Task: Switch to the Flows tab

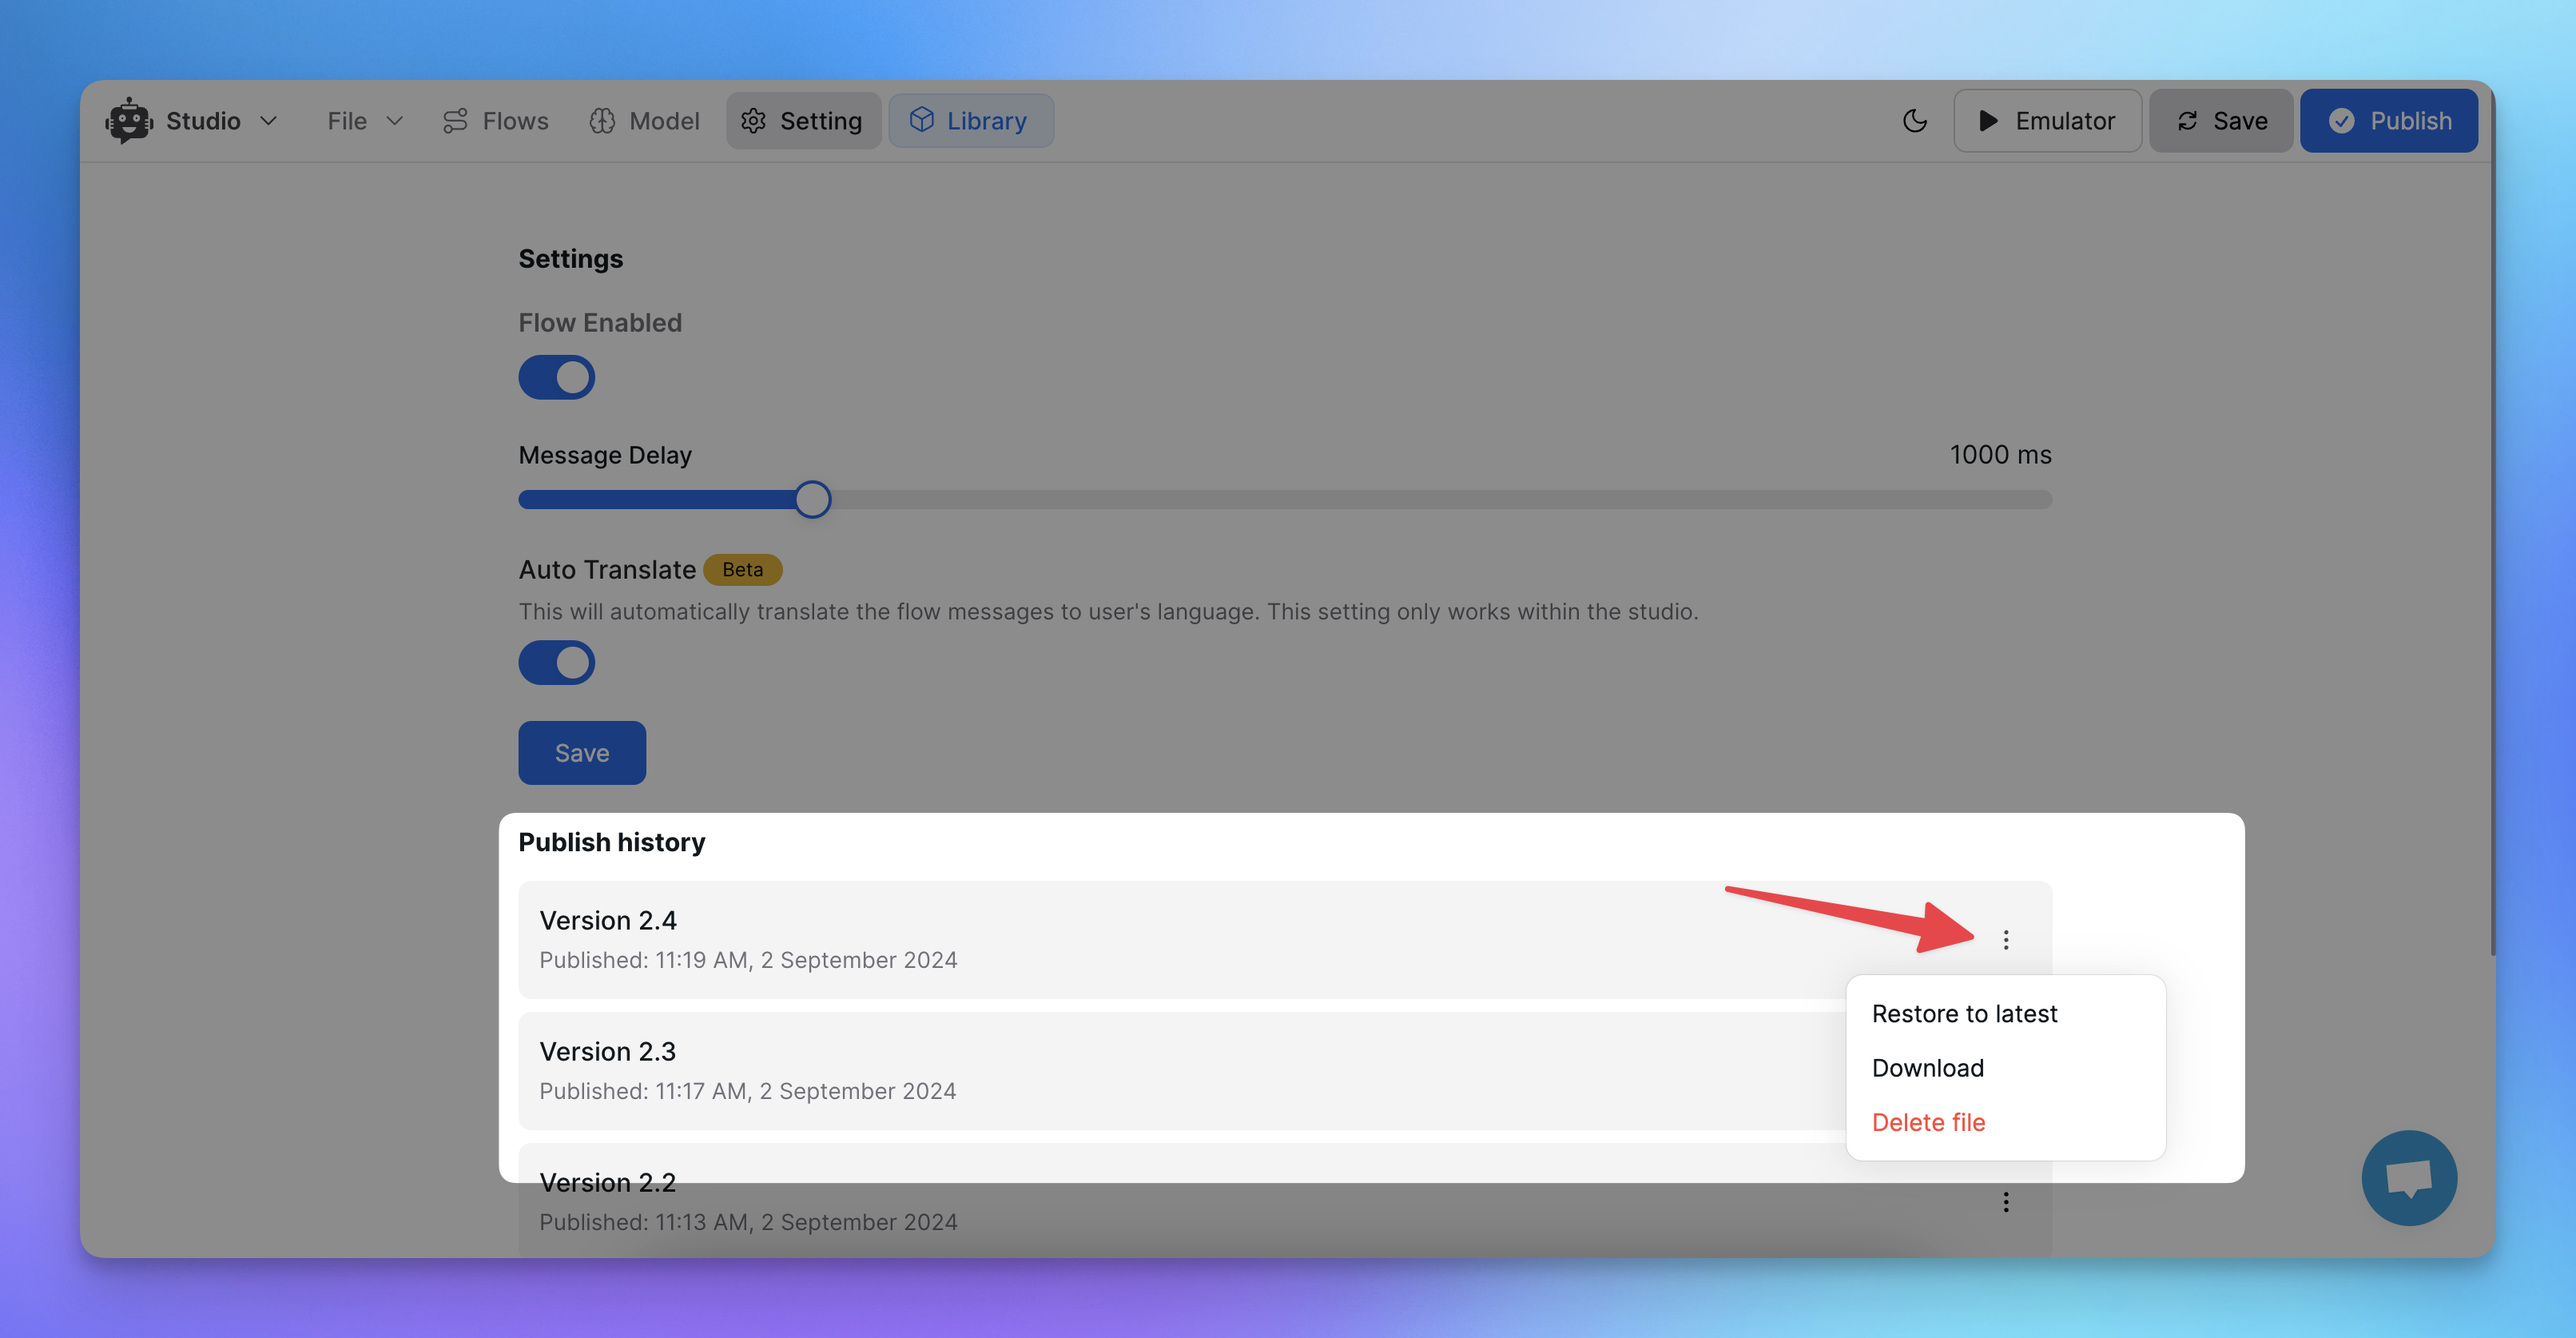Action: tap(496, 121)
